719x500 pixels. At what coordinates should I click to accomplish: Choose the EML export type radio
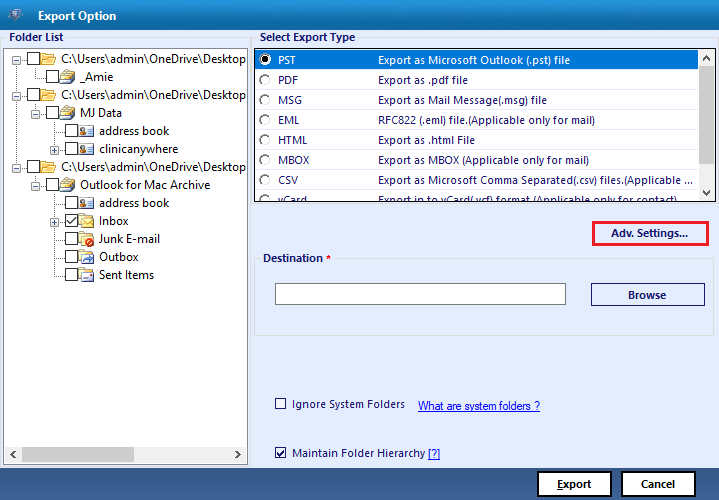tap(265, 120)
